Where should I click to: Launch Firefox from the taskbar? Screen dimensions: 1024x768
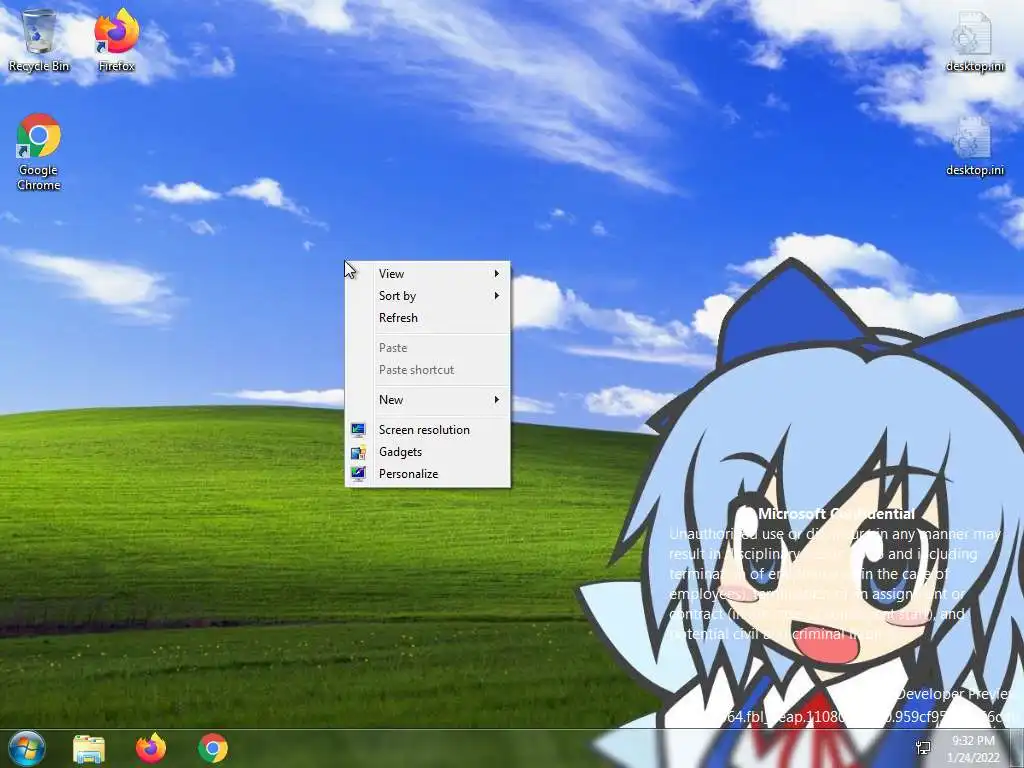coord(151,748)
